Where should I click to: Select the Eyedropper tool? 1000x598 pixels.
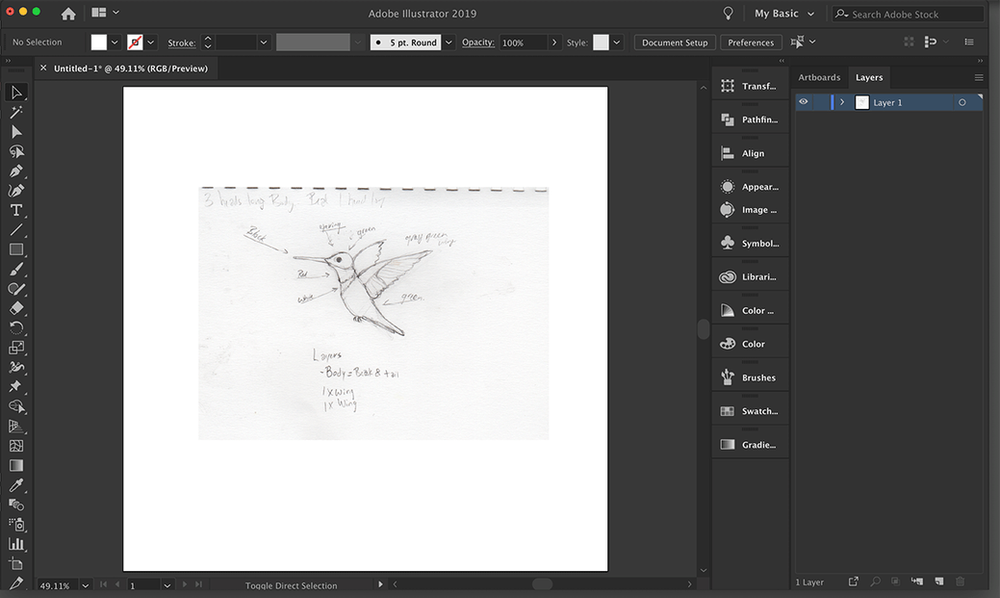point(16,485)
